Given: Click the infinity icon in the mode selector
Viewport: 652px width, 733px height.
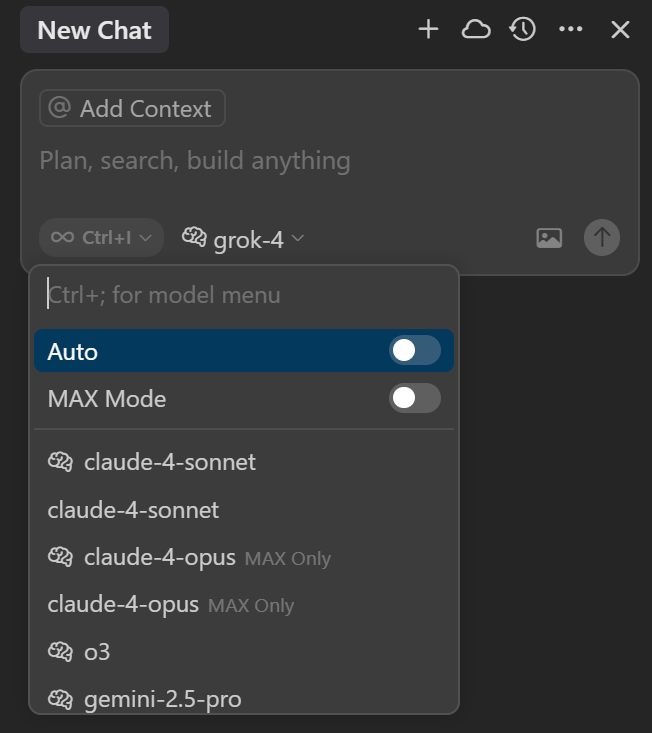Looking at the screenshot, I should (x=63, y=237).
